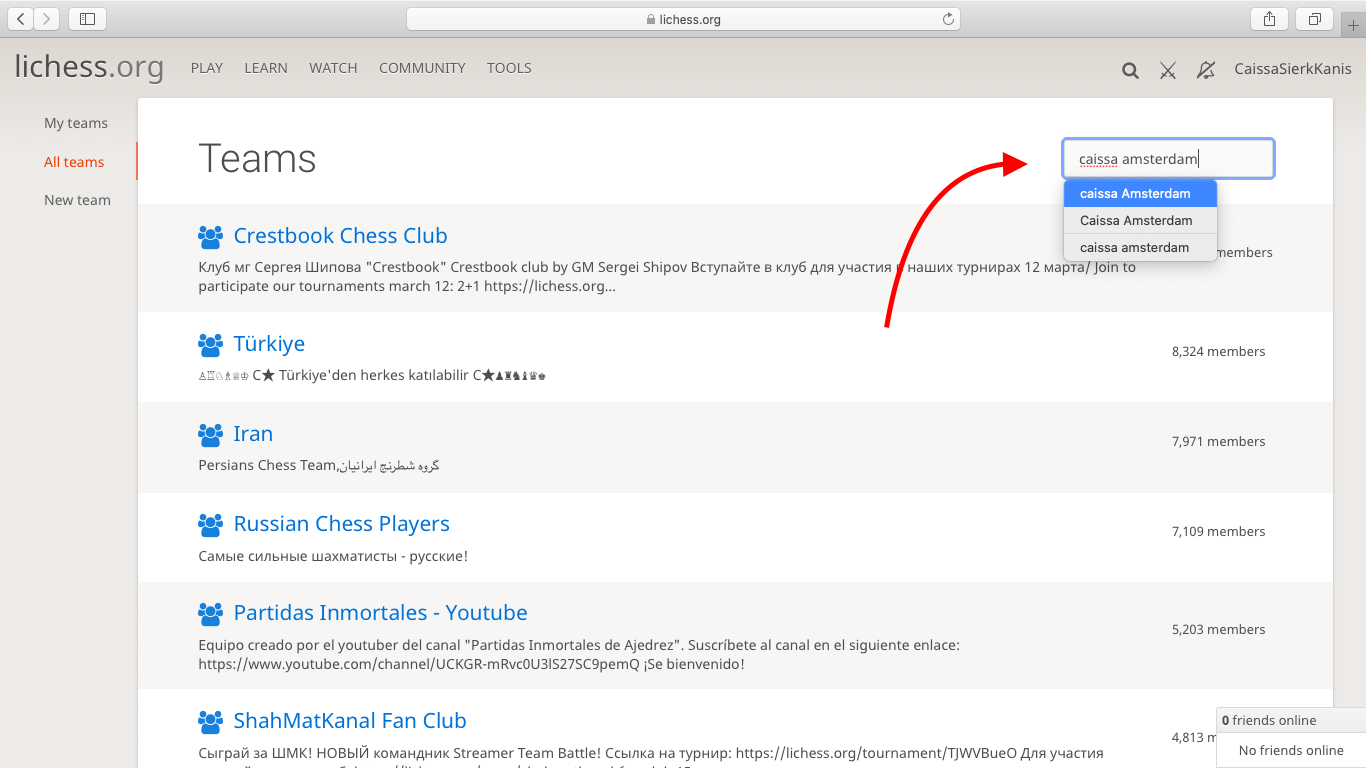Viewport: 1366px width, 768px height.
Task: Click Türkiye description 'herkes katılabilir' text
Action: 410,376
